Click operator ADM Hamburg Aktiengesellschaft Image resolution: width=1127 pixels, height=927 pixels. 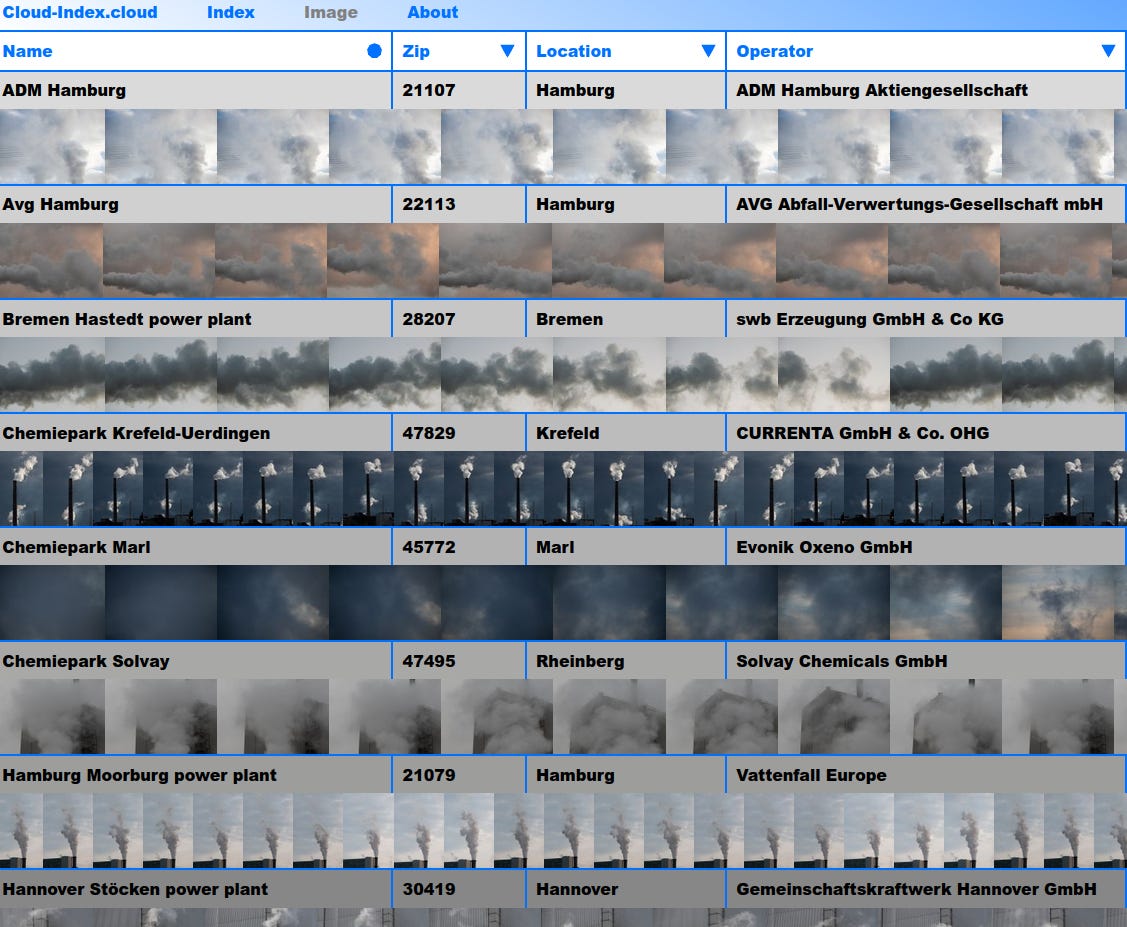[x=882, y=90]
